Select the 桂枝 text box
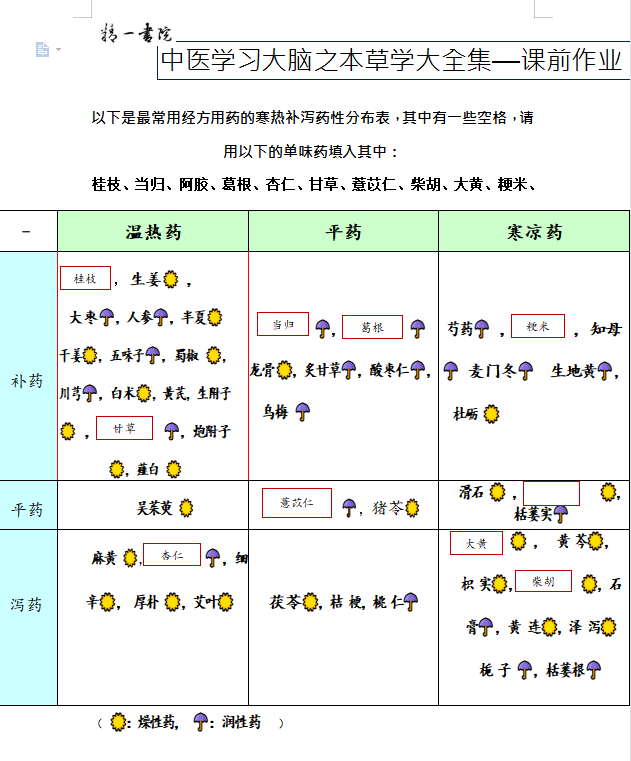The height and width of the screenshot is (761, 631). (85, 278)
